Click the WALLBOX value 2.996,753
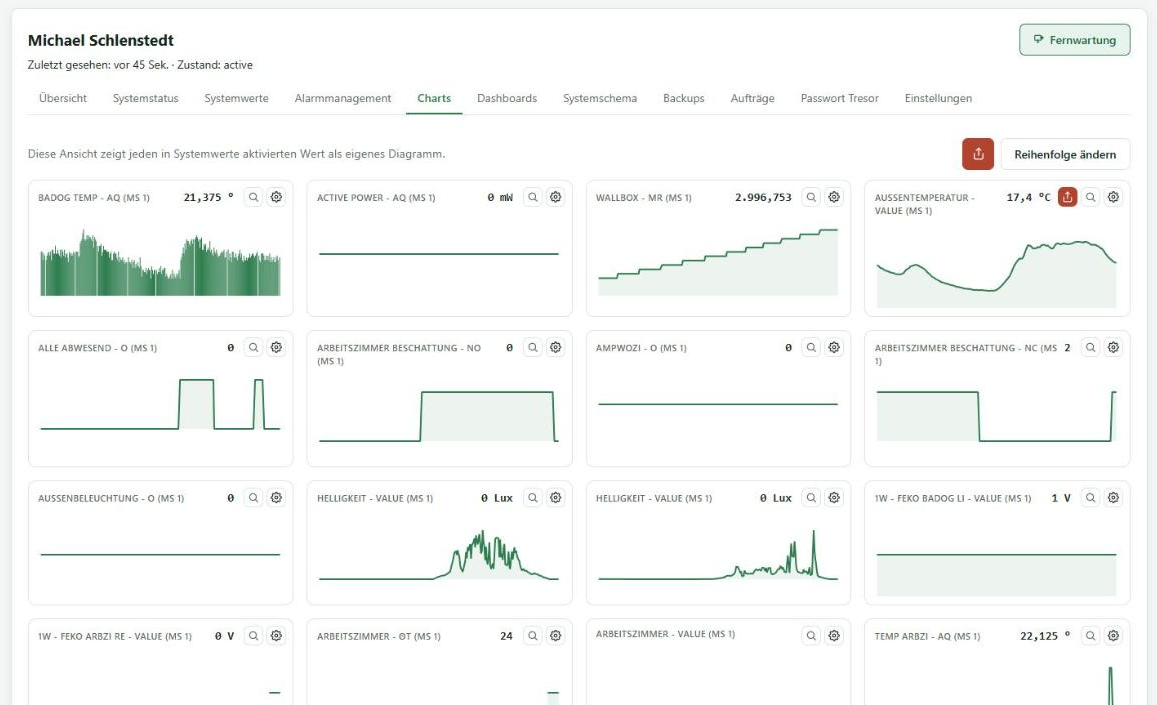 [763, 197]
